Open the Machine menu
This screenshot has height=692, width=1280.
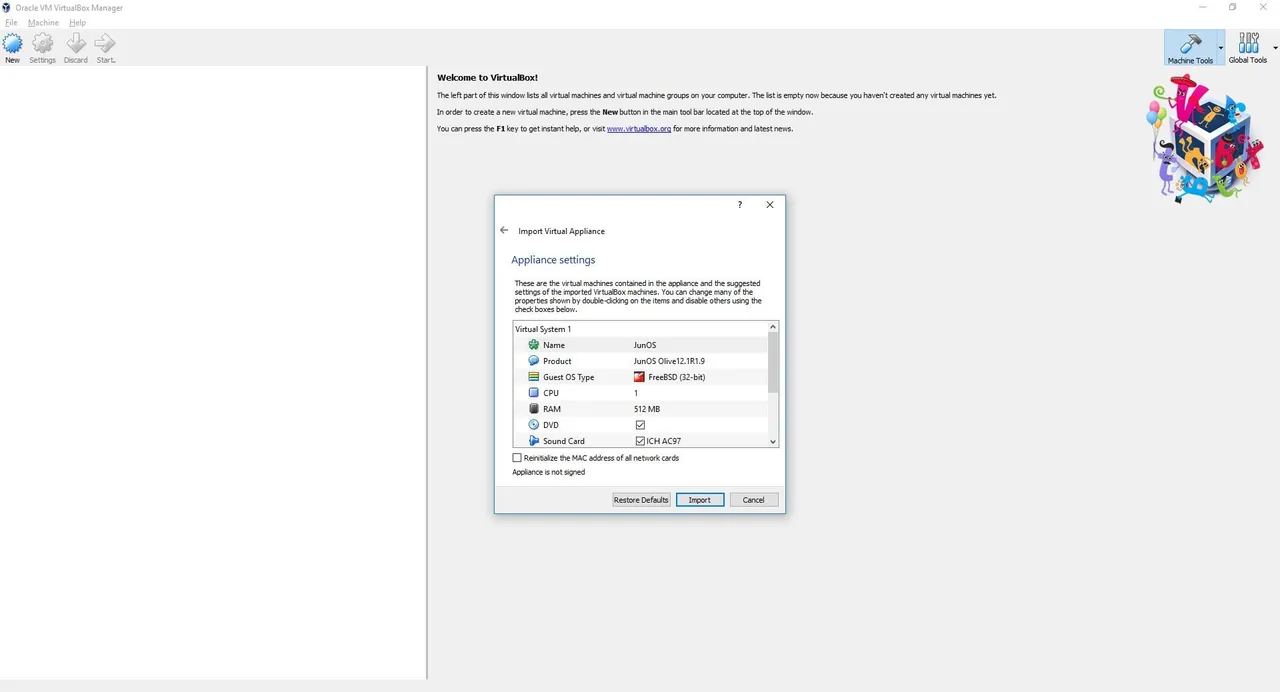[43, 22]
